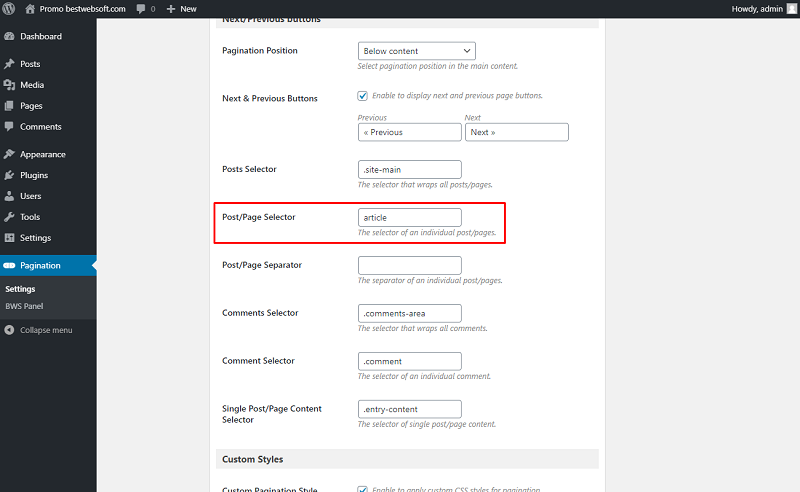
Task: Click the Collapse menu label
Action: 46,330
